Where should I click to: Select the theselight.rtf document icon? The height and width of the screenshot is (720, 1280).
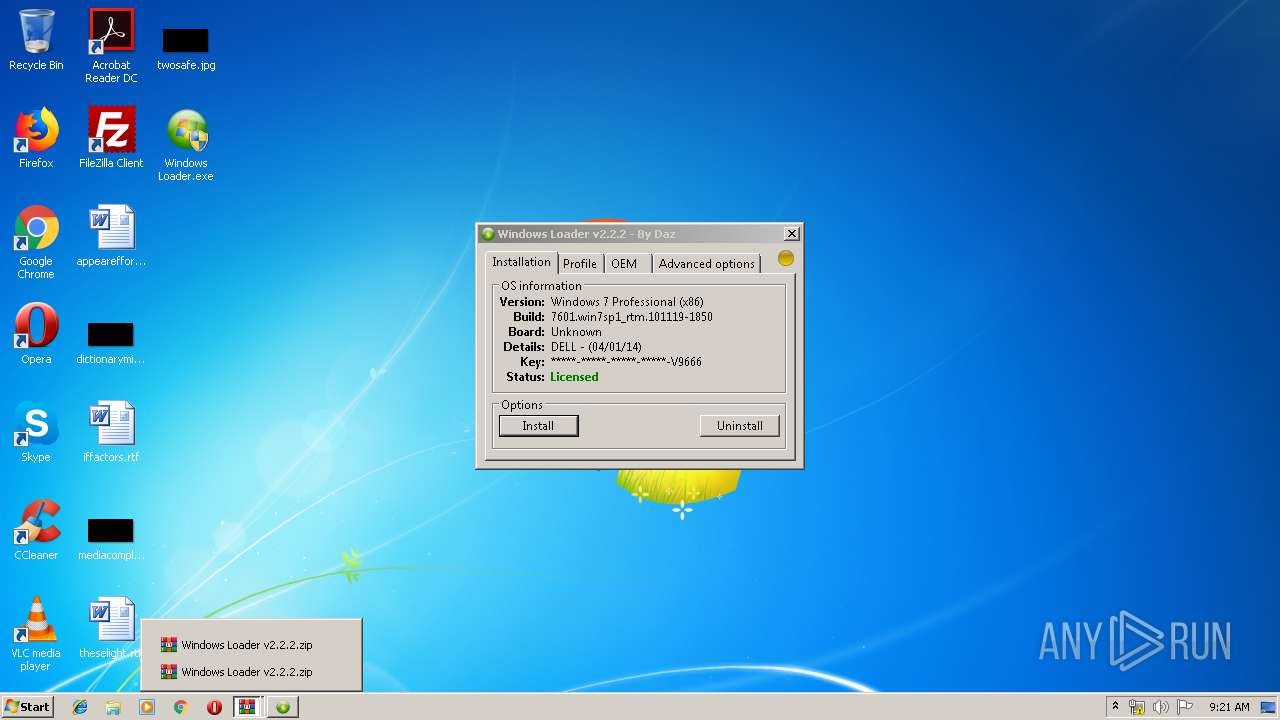pyautogui.click(x=111, y=628)
